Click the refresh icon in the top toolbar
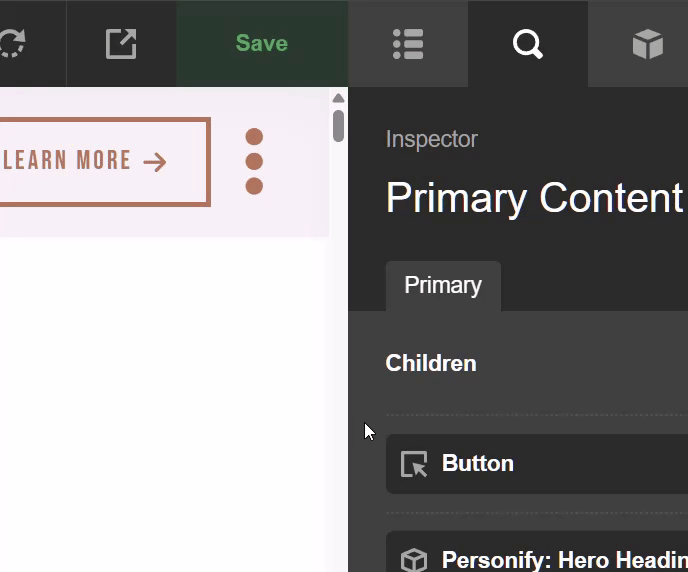Screen dimensions: 688x572 coord(14,44)
